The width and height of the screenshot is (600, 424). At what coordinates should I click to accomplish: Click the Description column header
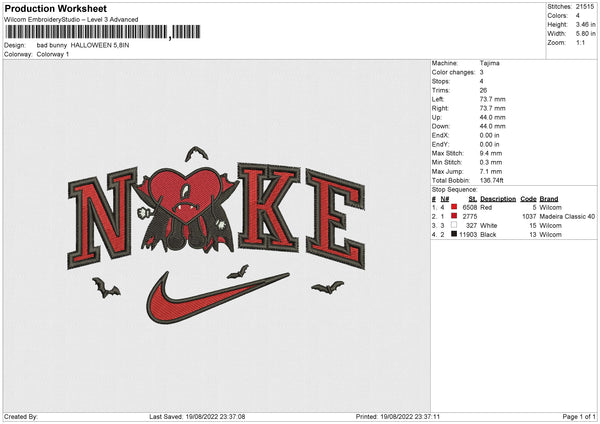click(x=498, y=199)
